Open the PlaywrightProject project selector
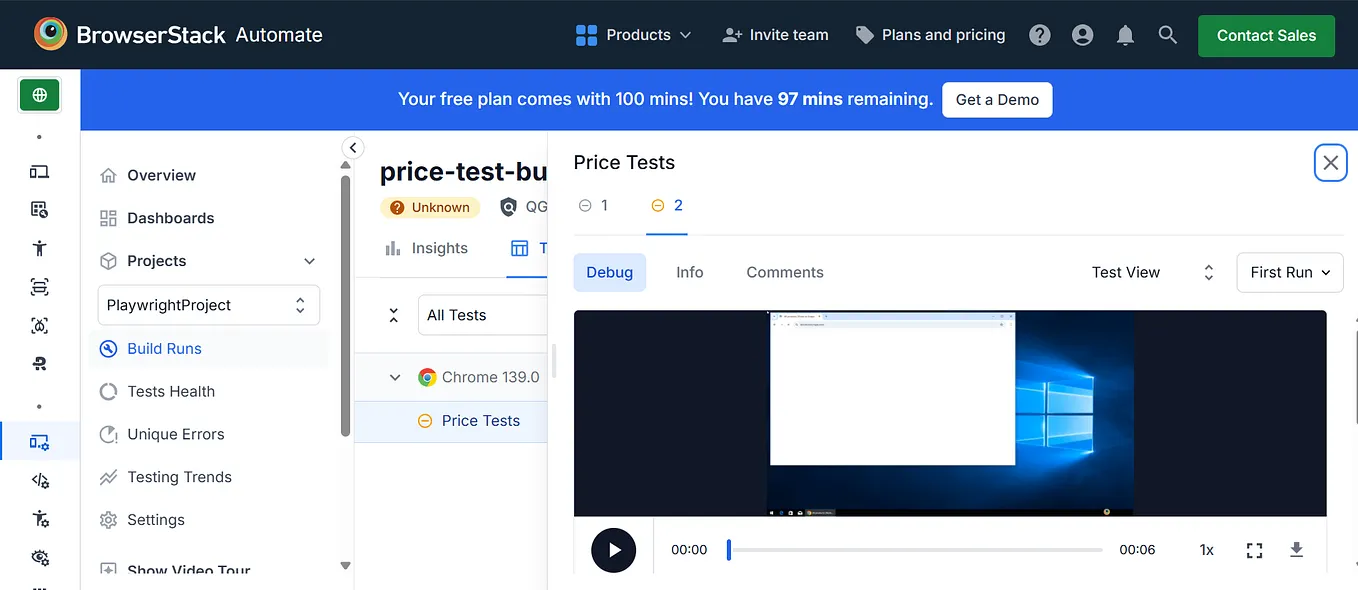Image resolution: width=1358 pixels, height=590 pixels. point(208,304)
